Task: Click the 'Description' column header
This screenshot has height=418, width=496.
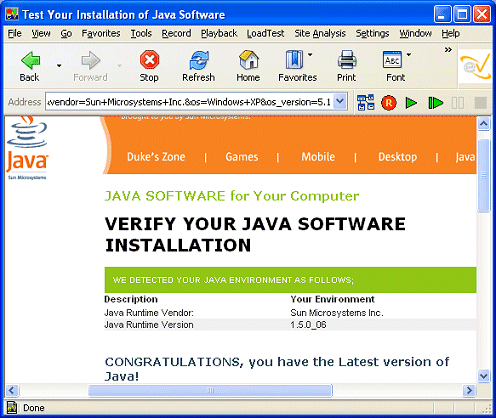Action: [x=131, y=299]
